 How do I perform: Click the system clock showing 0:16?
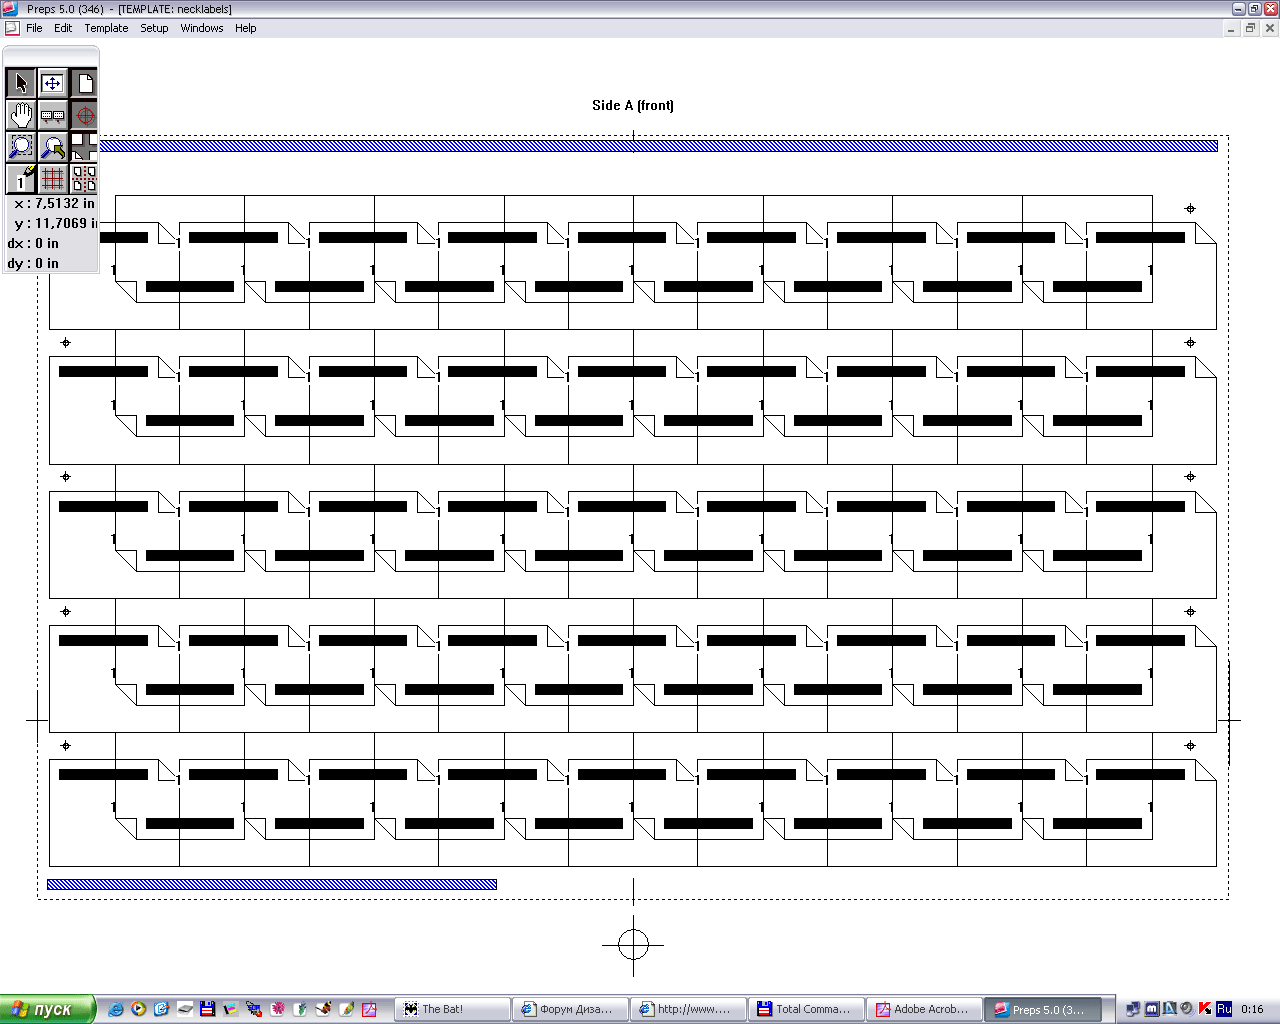pyautogui.click(x=1252, y=1009)
